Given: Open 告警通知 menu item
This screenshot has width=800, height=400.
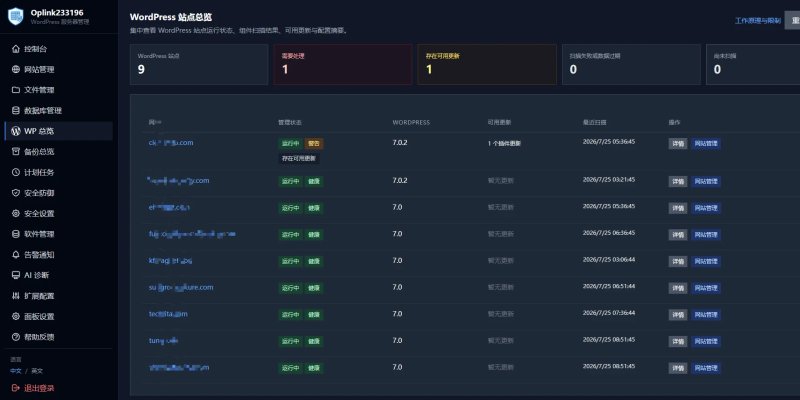Looking at the screenshot, I should (x=59, y=255).
